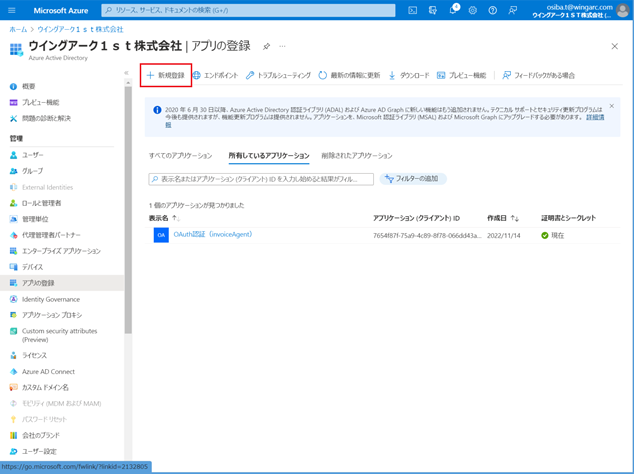Click the application client ID cell
634x474 pixels.
[427, 235]
